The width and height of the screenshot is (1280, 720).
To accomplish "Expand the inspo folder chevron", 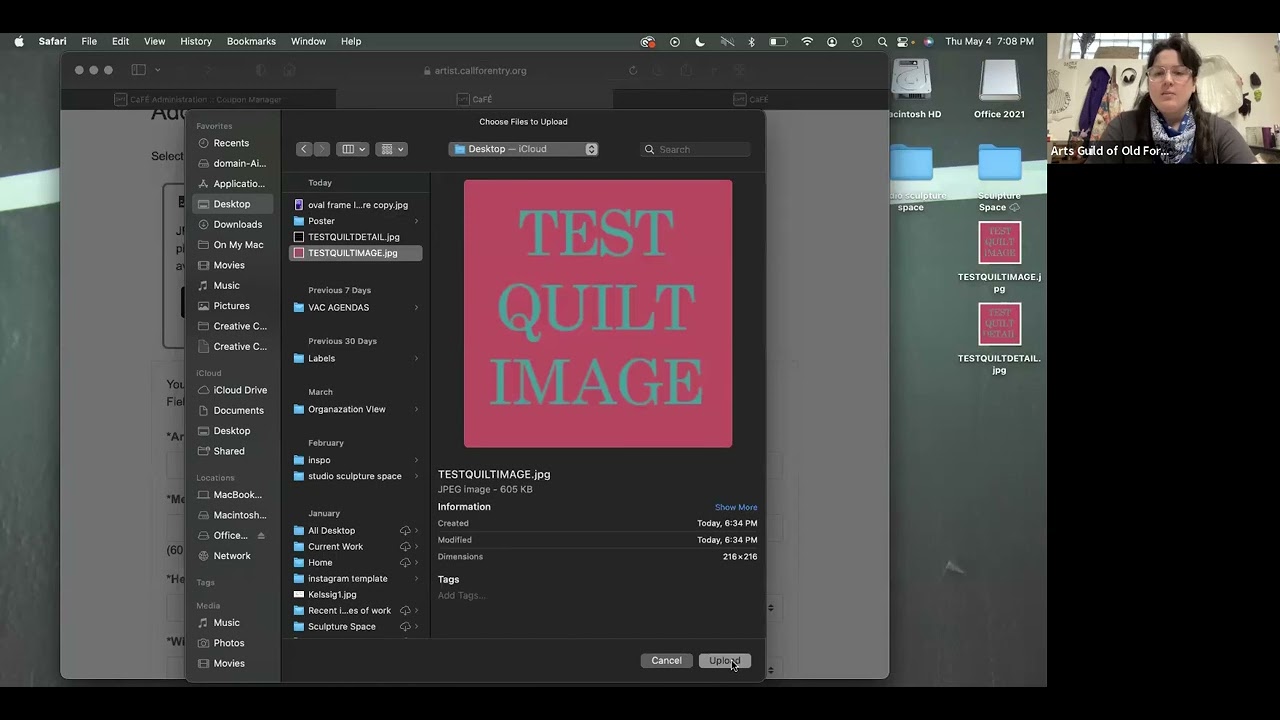I will point(416,460).
